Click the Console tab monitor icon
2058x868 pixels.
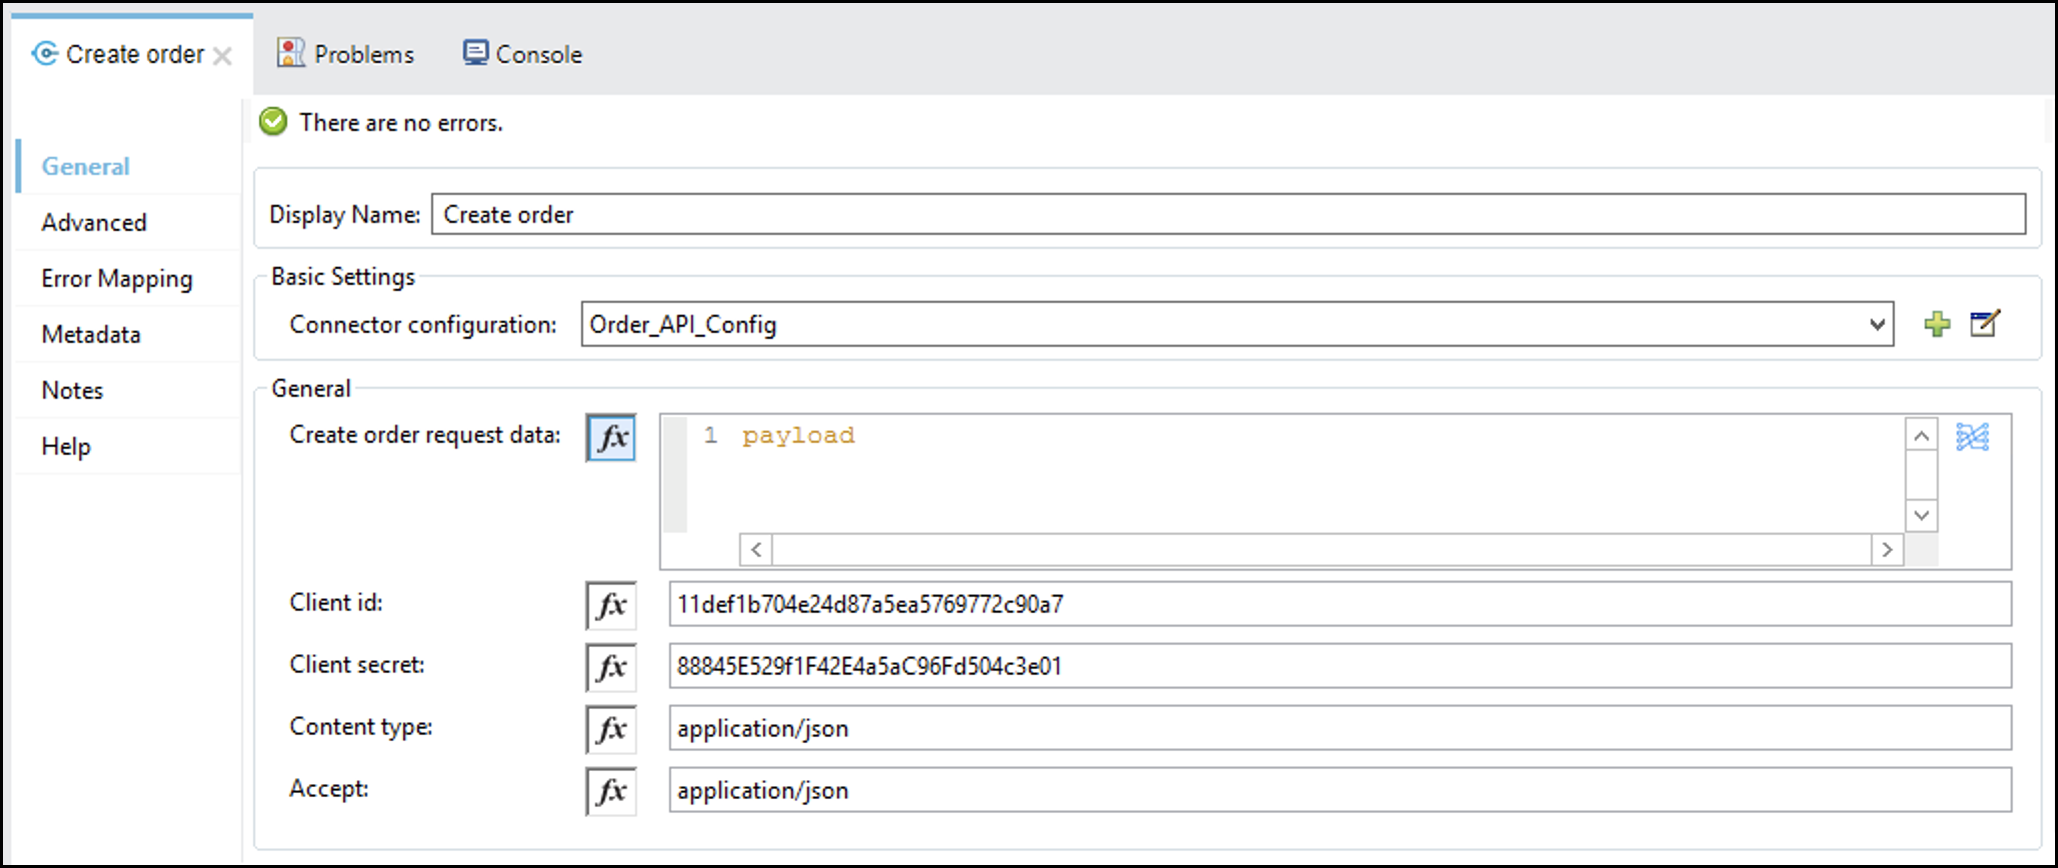tap(475, 52)
